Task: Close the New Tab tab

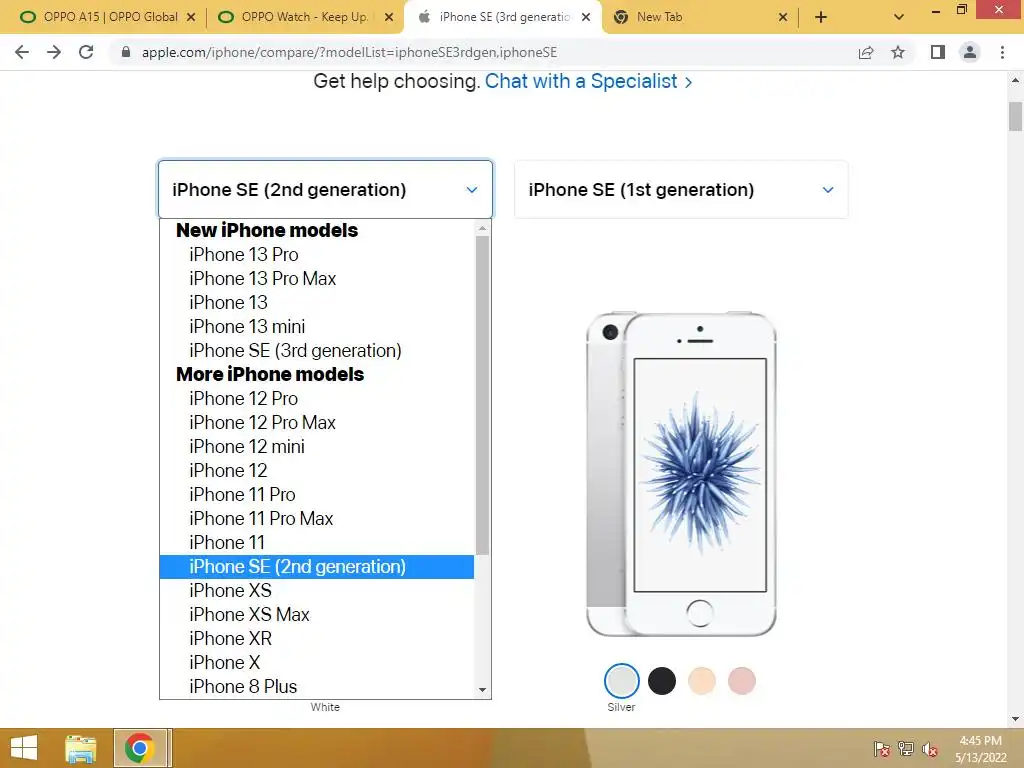Action: 783,17
